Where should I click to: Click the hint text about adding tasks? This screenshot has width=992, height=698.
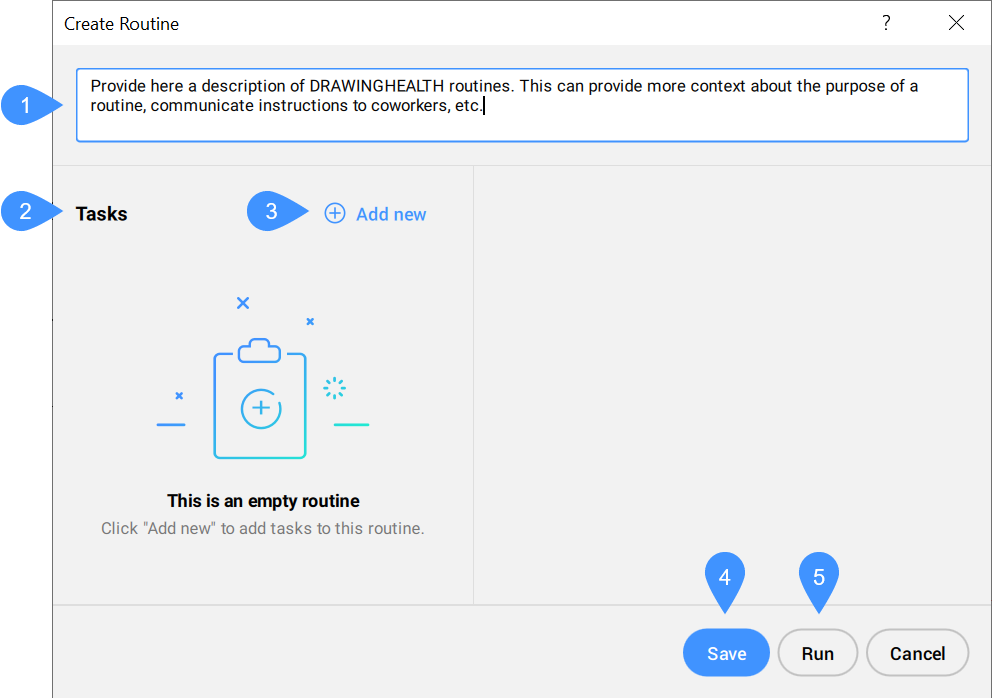263,528
